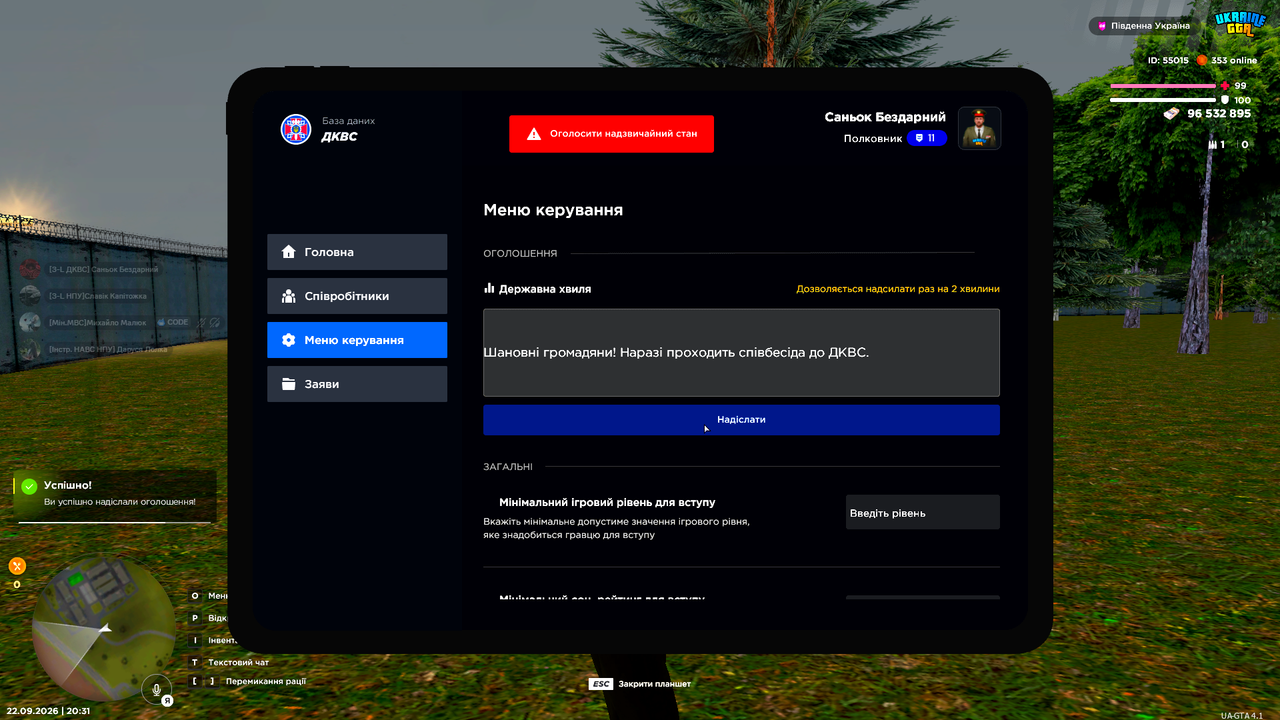Open the Співробітники section
Screen dimensions: 1280x720
click(357, 296)
